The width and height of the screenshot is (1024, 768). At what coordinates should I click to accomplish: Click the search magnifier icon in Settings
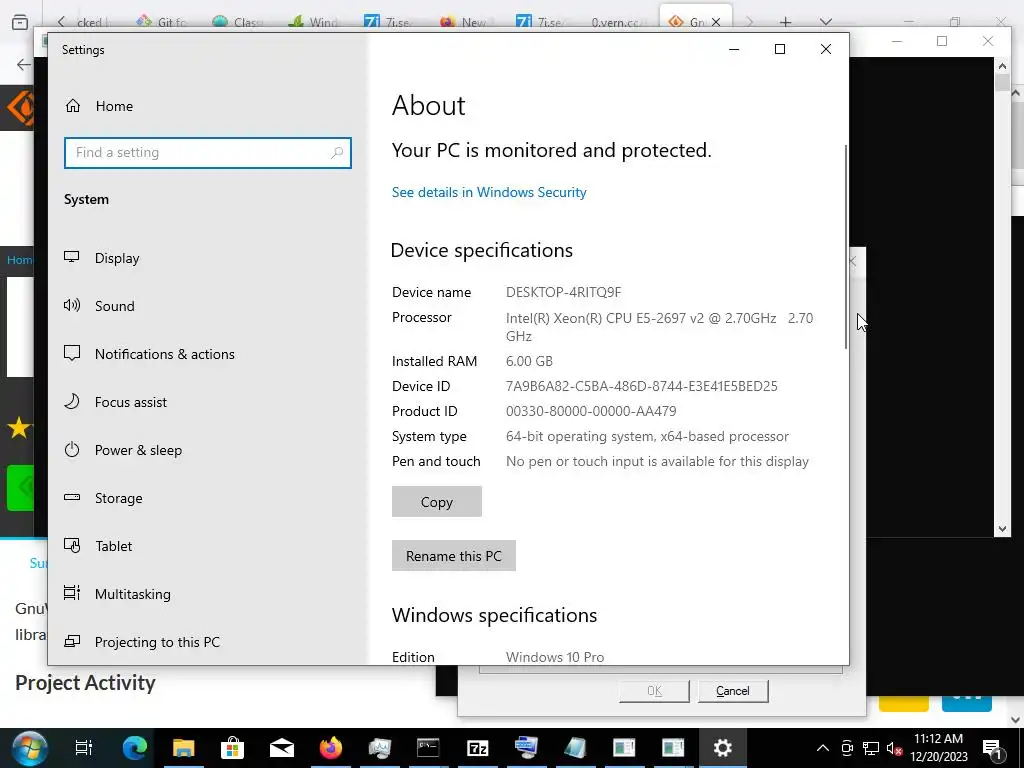336,153
